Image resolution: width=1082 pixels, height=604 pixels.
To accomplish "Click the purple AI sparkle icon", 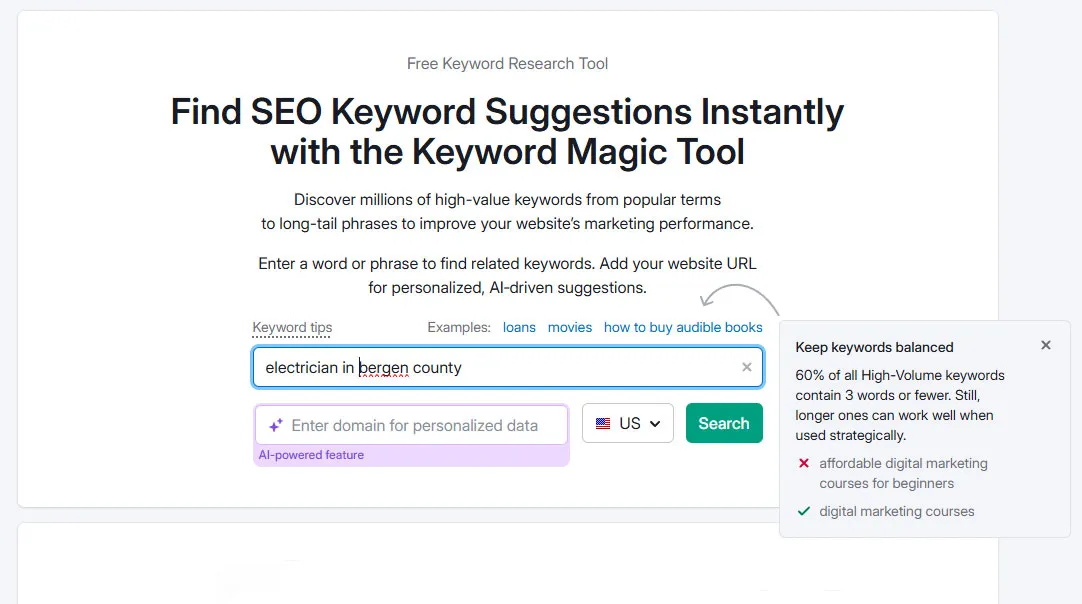I will [276, 425].
